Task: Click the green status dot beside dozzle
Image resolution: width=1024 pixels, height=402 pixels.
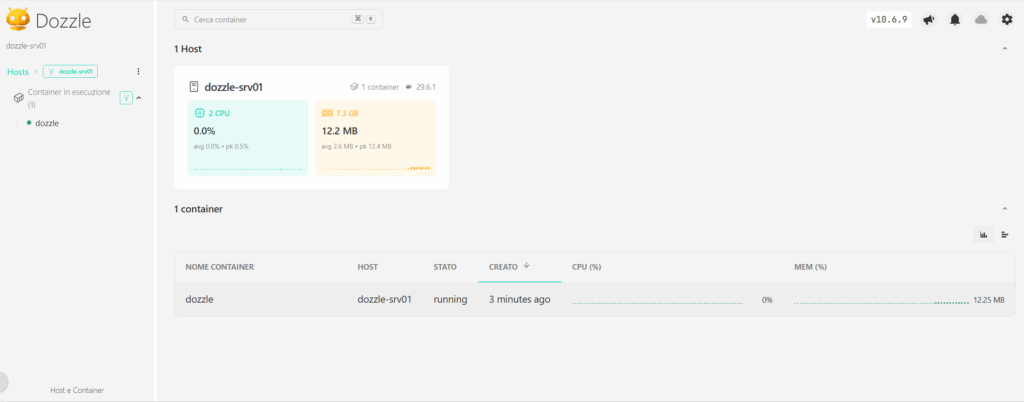Action: pyautogui.click(x=29, y=123)
